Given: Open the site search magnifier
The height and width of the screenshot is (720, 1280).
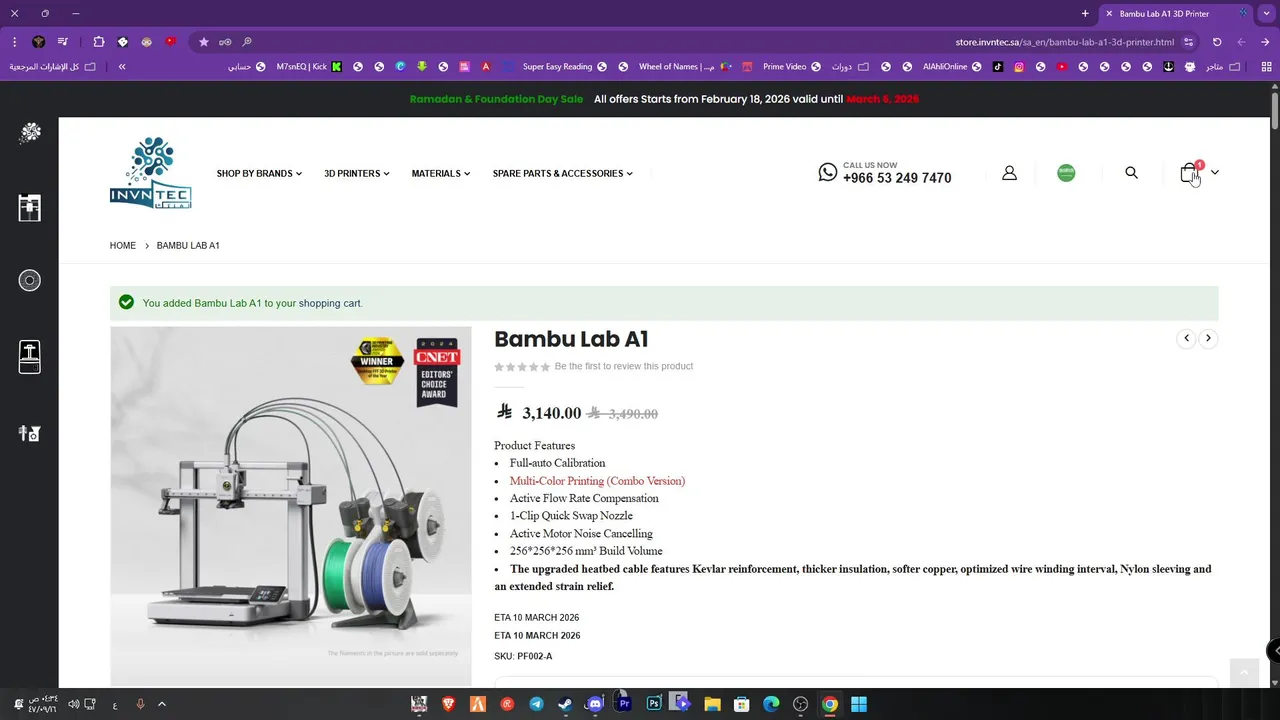Looking at the screenshot, I should 1131,173.
